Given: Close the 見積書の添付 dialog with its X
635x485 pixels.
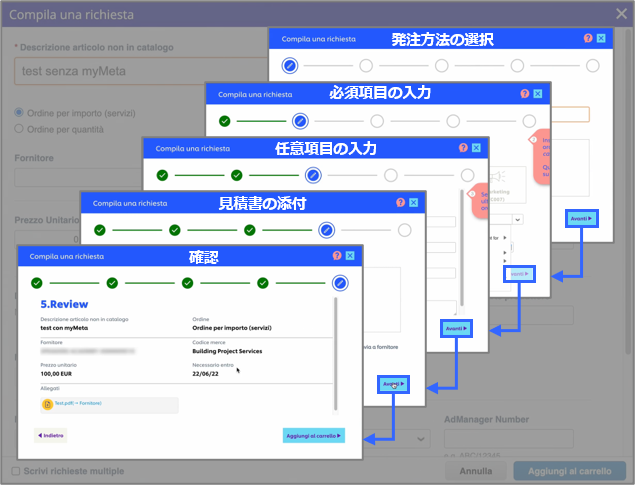Looking at the screenshot, I should (413, 202).
